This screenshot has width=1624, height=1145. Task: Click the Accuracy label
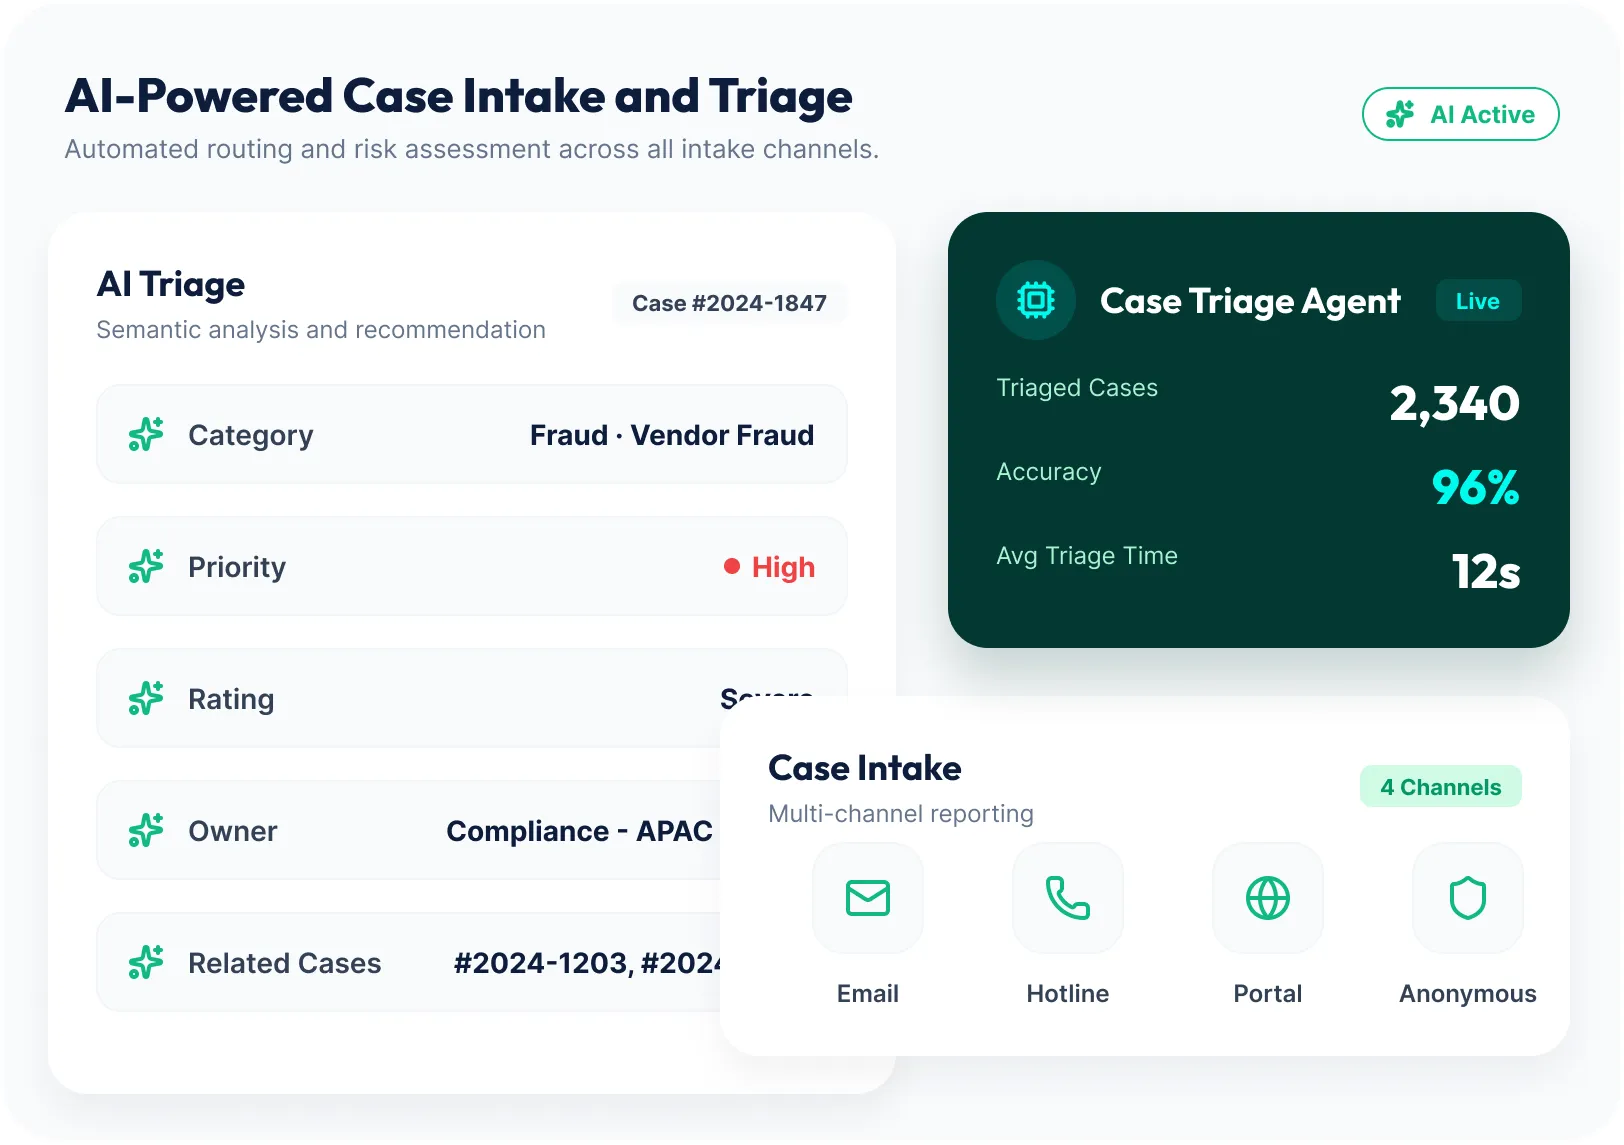pos(1049,472)
